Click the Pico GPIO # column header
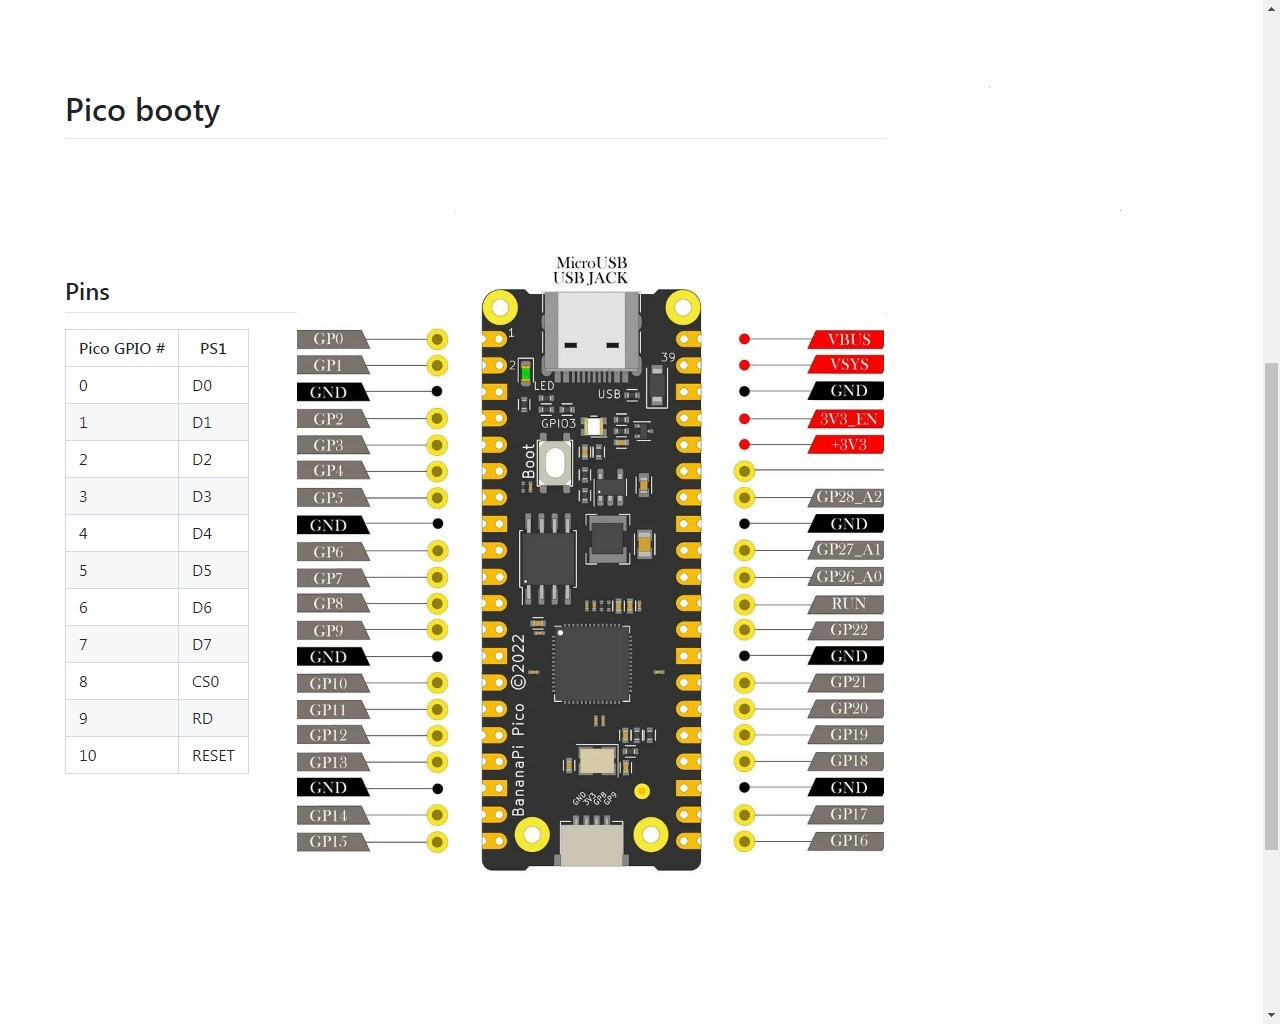The width and height of the screenshot is (1280, 1024). (122, 348)
